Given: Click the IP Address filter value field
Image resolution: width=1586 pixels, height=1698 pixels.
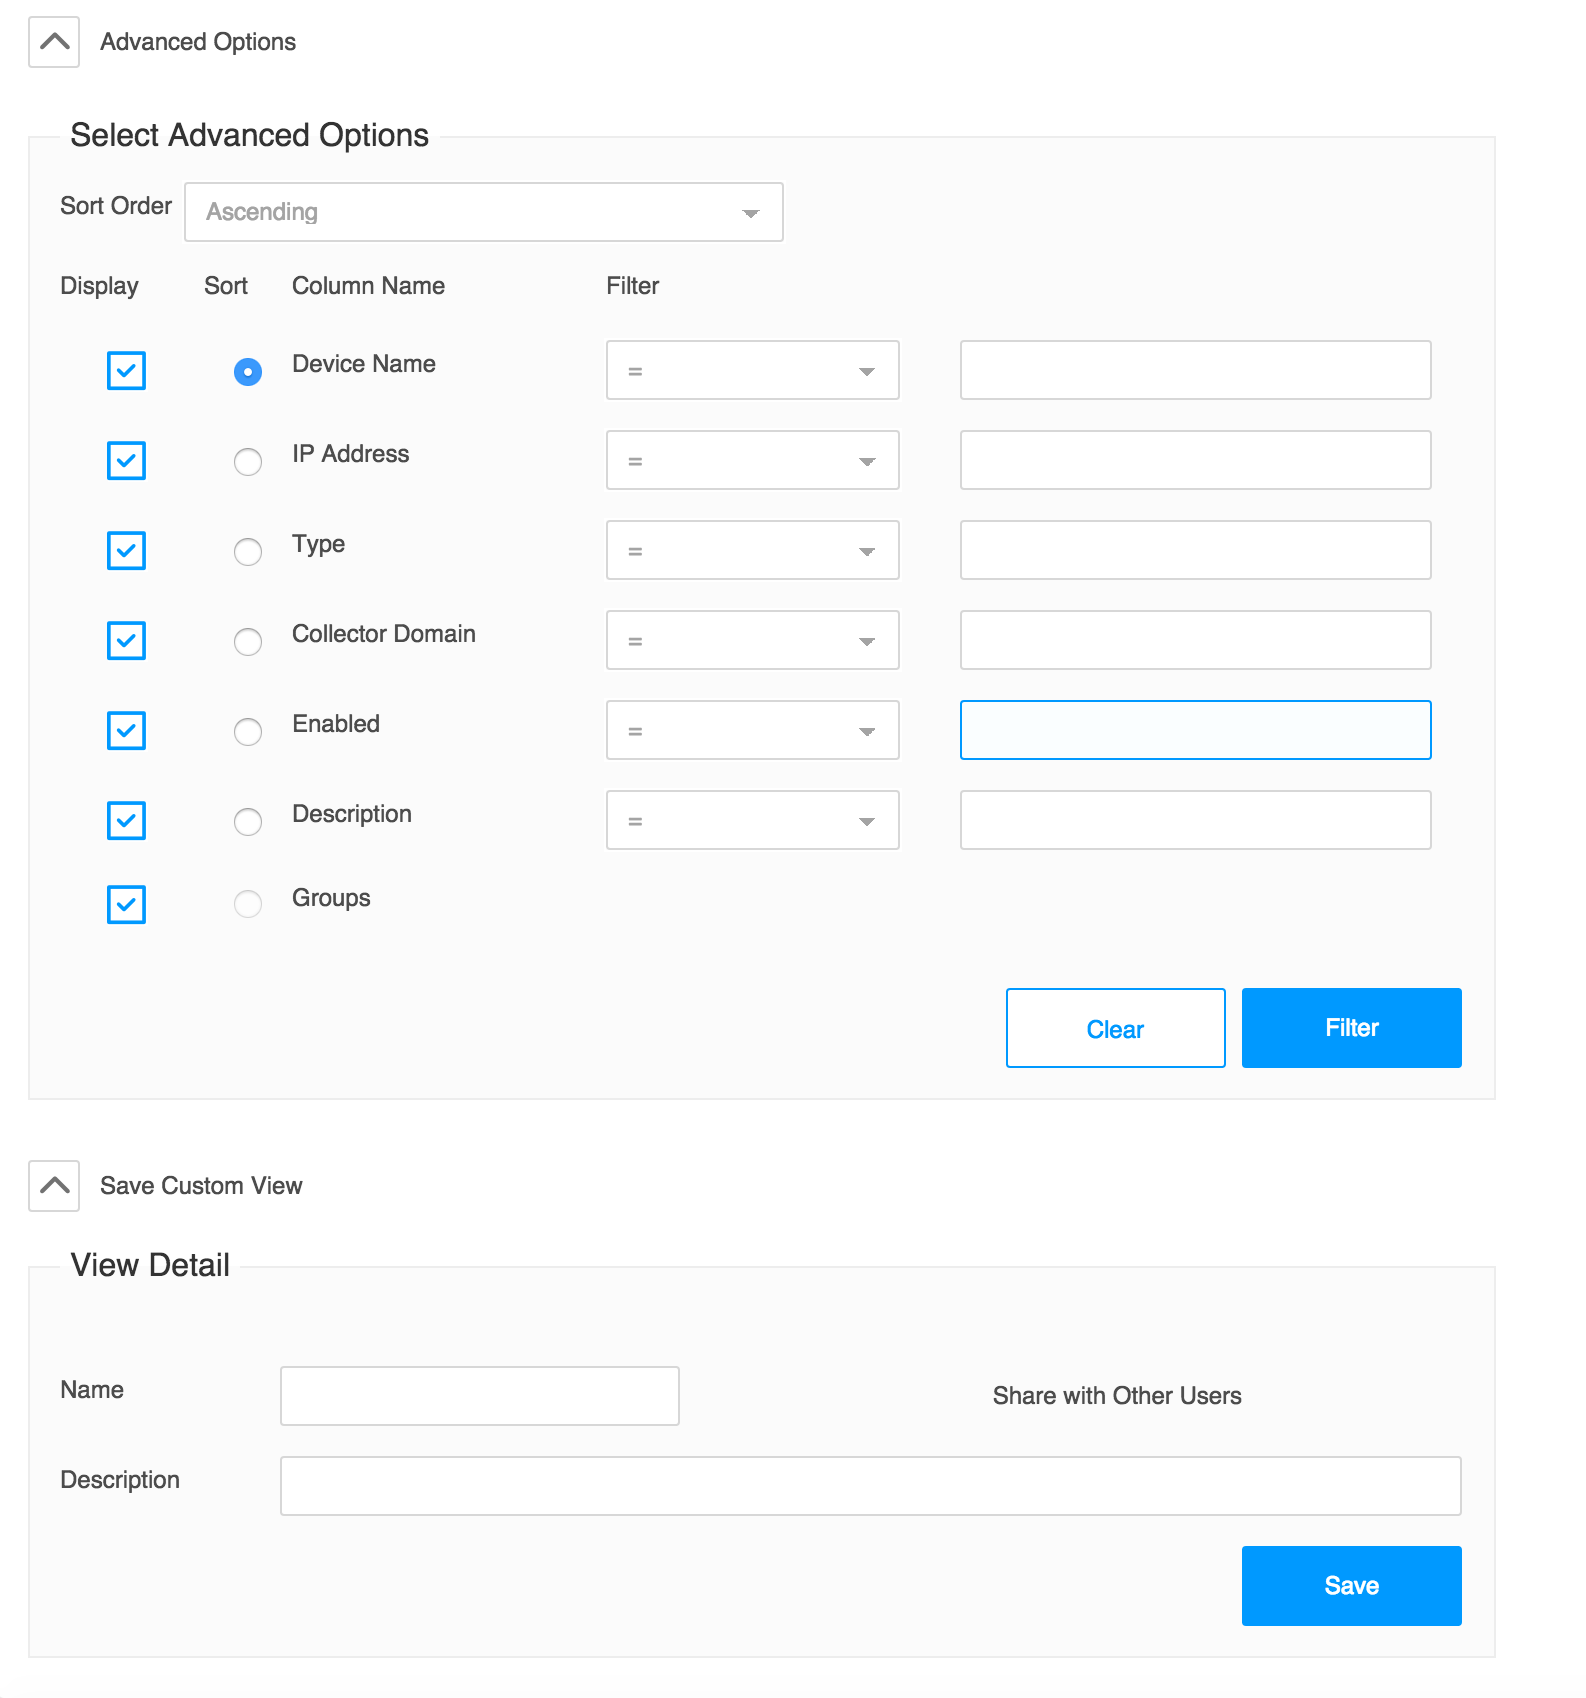Looking at the screenshot, I should 1195,461.
